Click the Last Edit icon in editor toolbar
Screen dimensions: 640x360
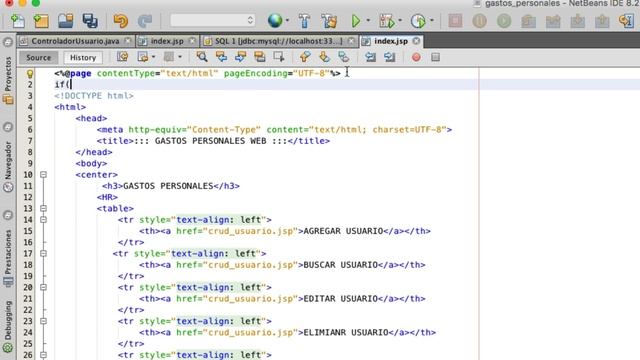tap(122, 57)
